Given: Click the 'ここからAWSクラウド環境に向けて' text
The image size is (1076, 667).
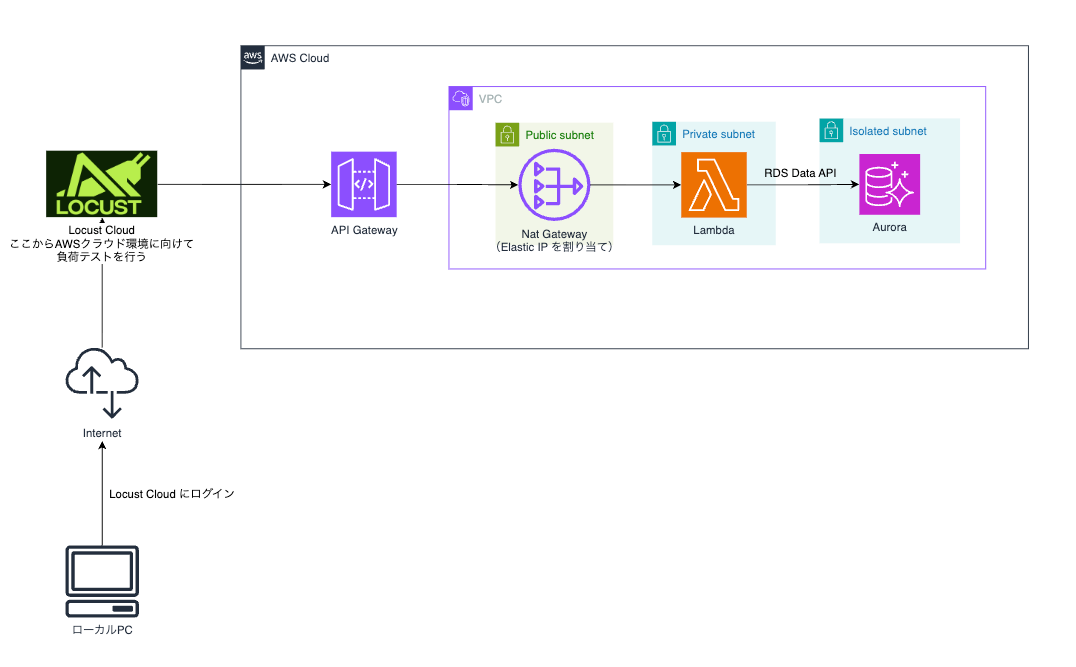Looking at the screenshot, I should pyautogui.click(x=102, y=244).
